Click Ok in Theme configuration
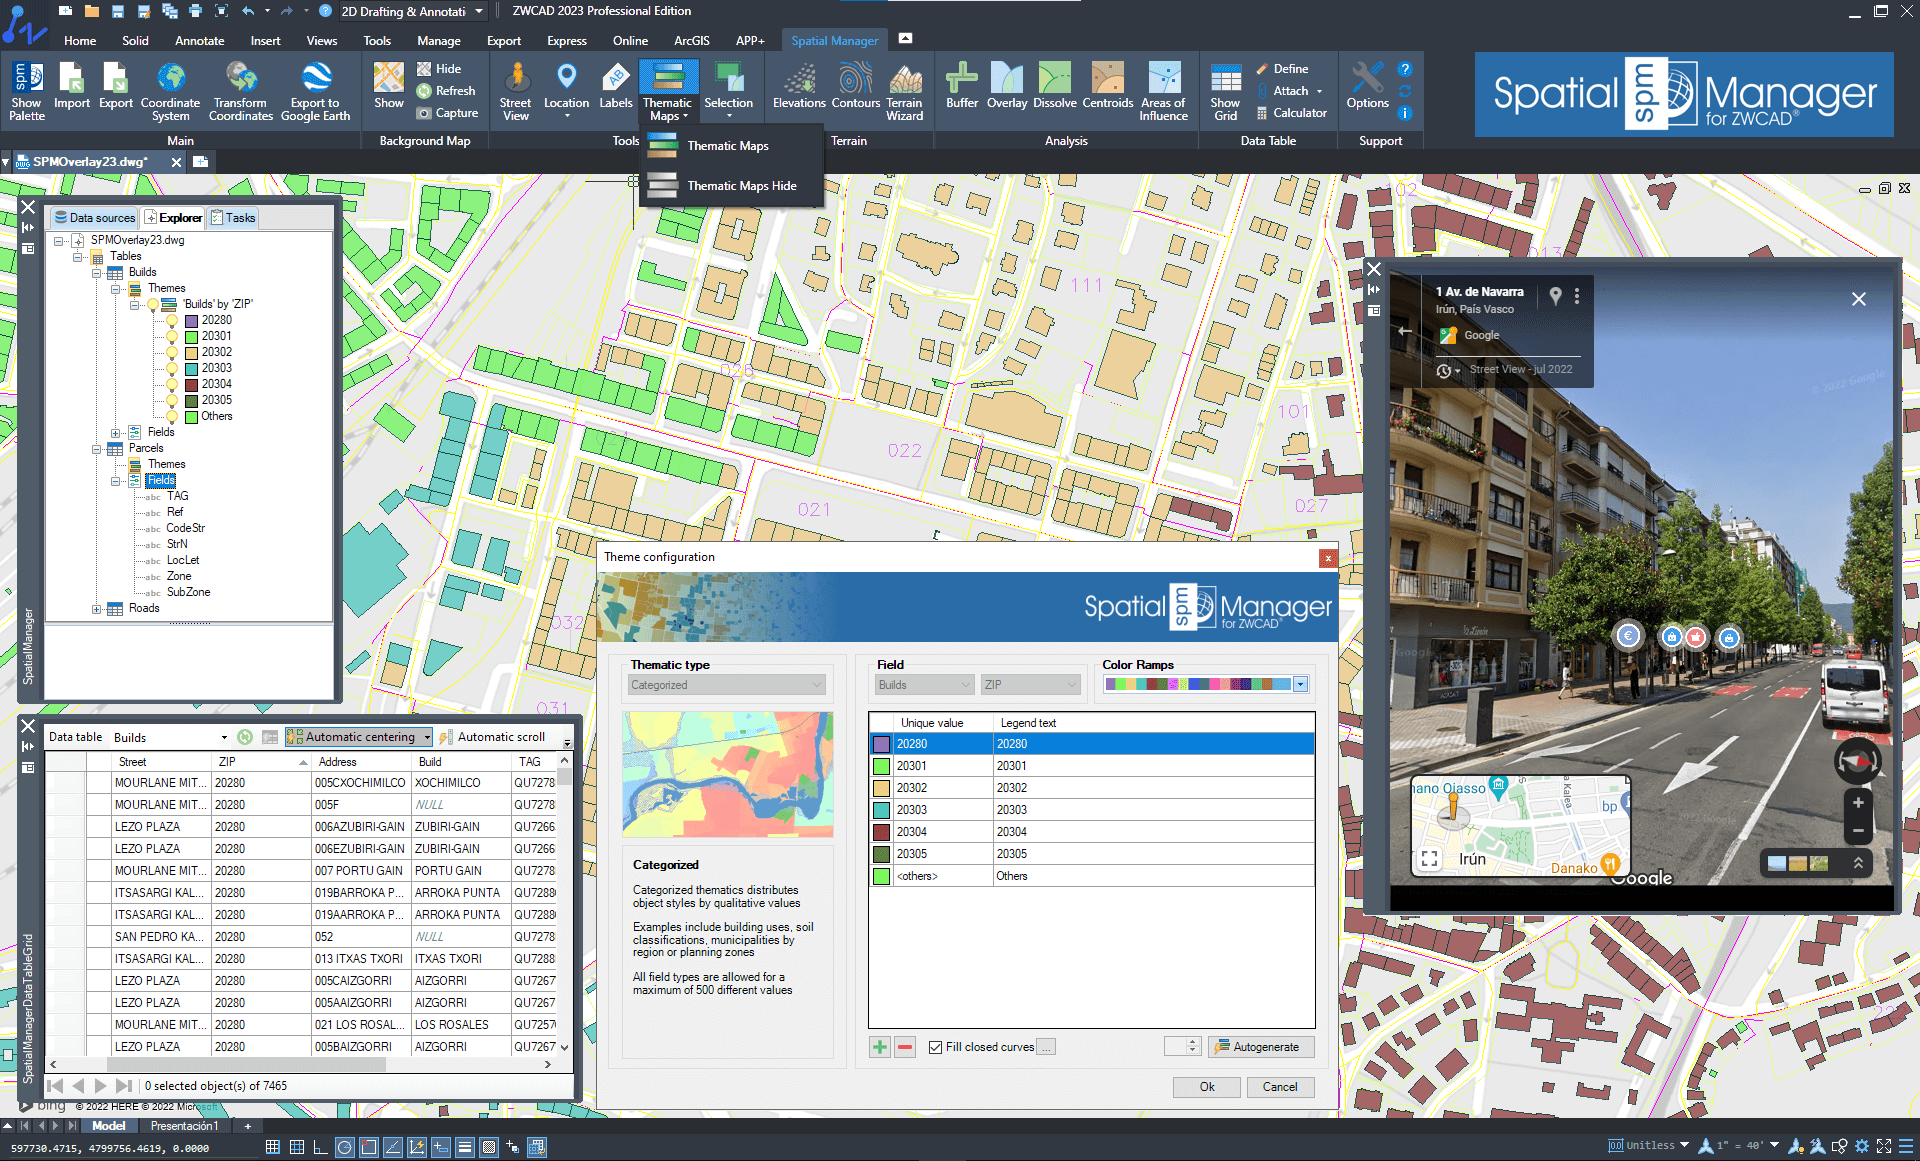This screenshot has height=1161, width=1920. (1207, 1087)
